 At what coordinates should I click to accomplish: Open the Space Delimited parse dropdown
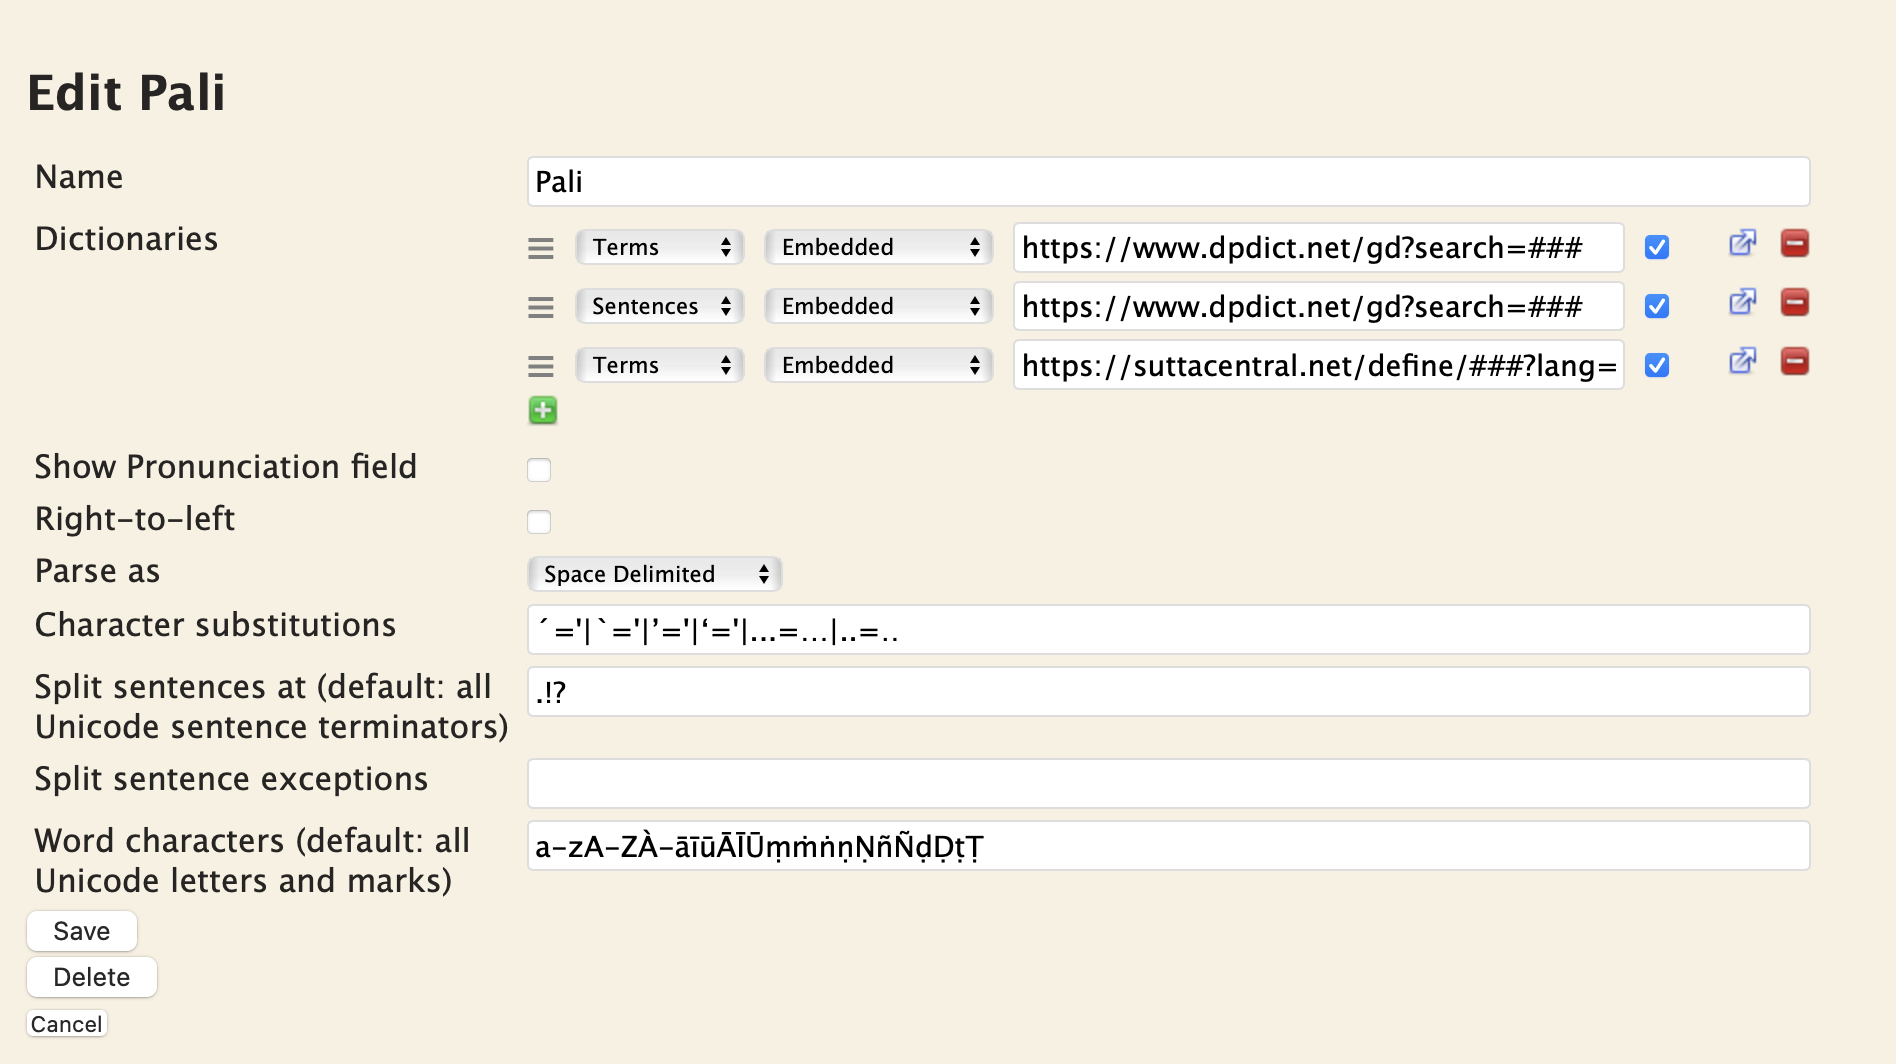654,574
